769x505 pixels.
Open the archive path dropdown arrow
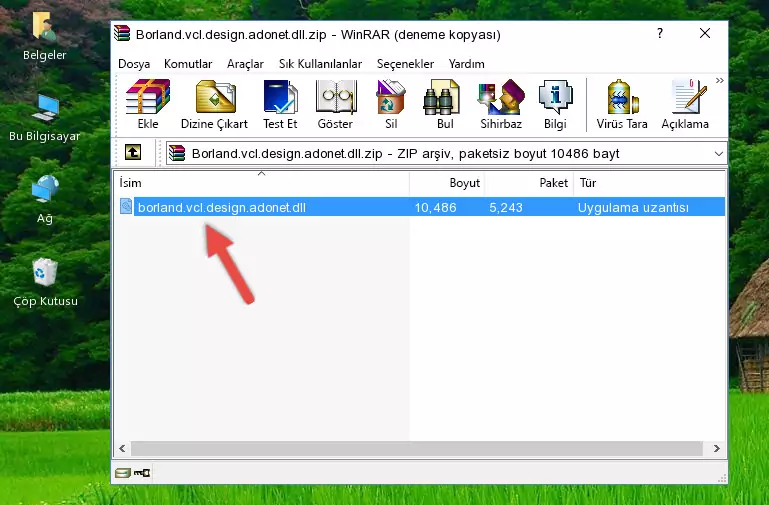coord(718,153)
